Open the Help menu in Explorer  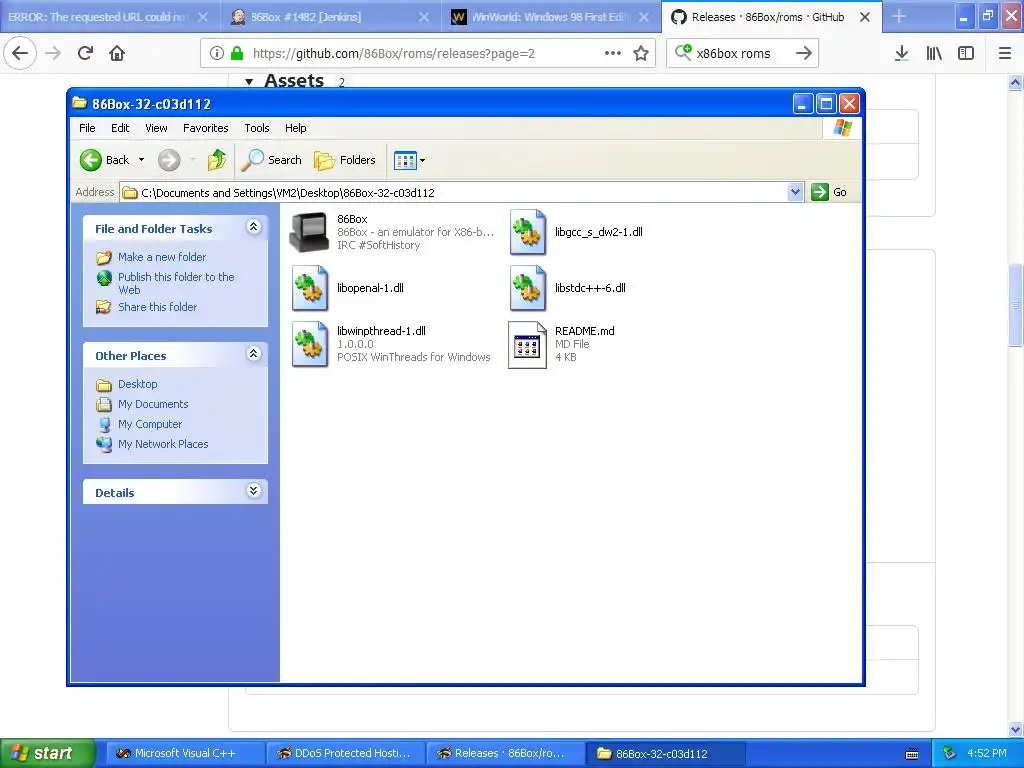click(295, 128)
